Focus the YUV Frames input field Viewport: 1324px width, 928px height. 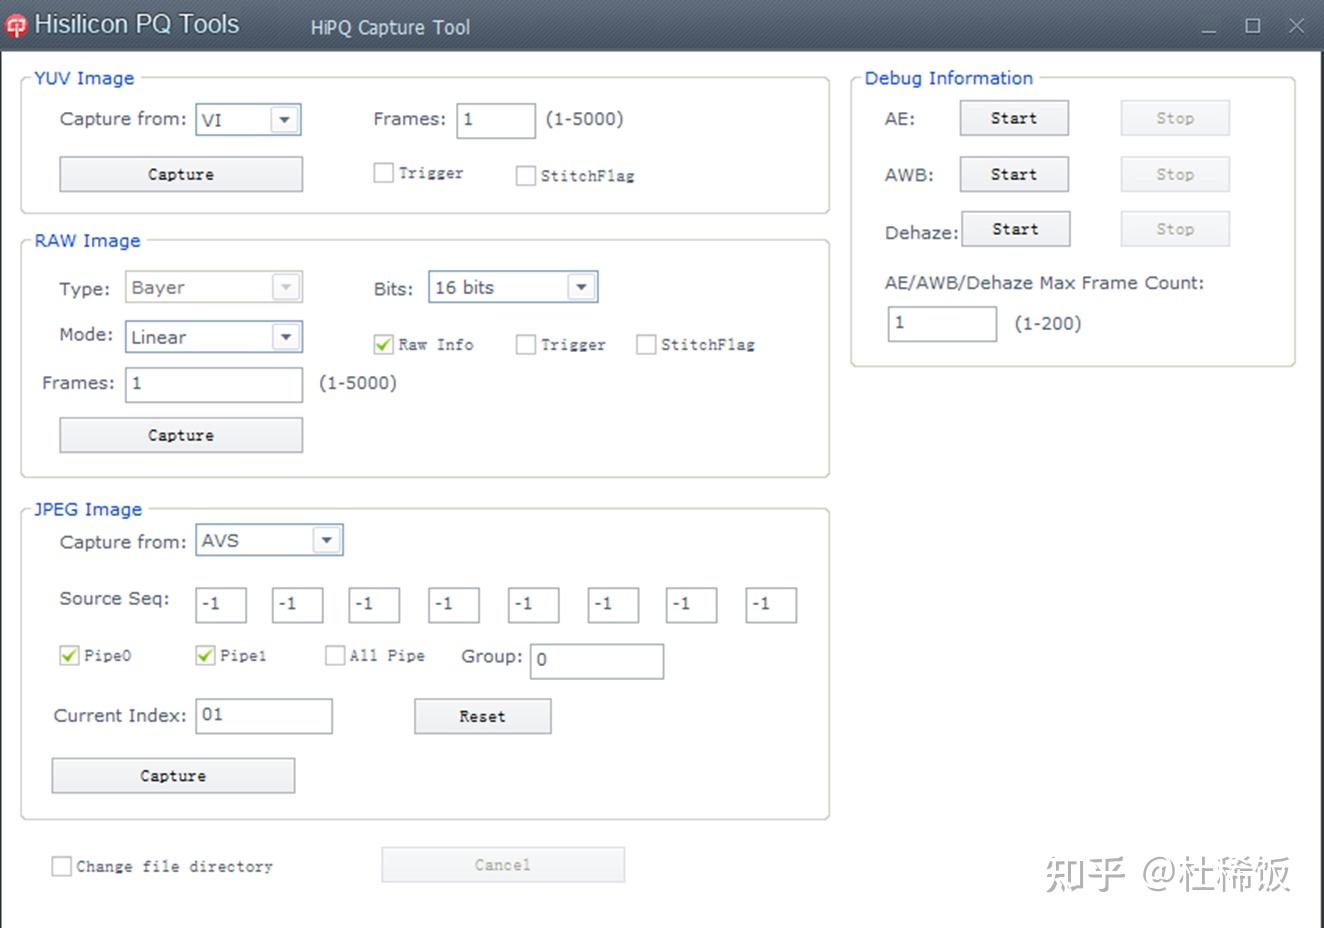coord(496,120)
